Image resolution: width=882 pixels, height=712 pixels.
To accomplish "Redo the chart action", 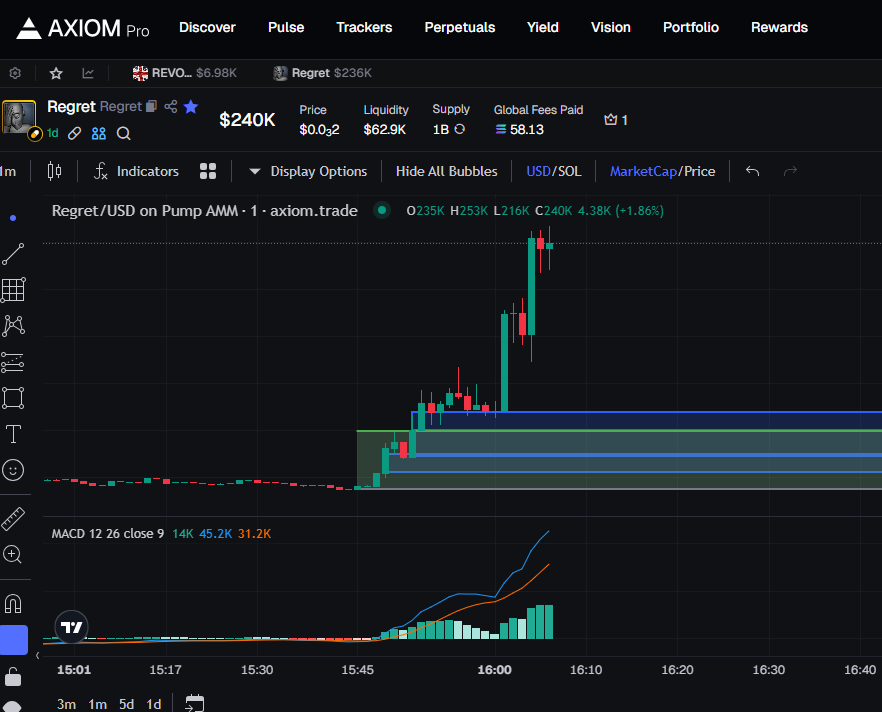I will [790, 171].
